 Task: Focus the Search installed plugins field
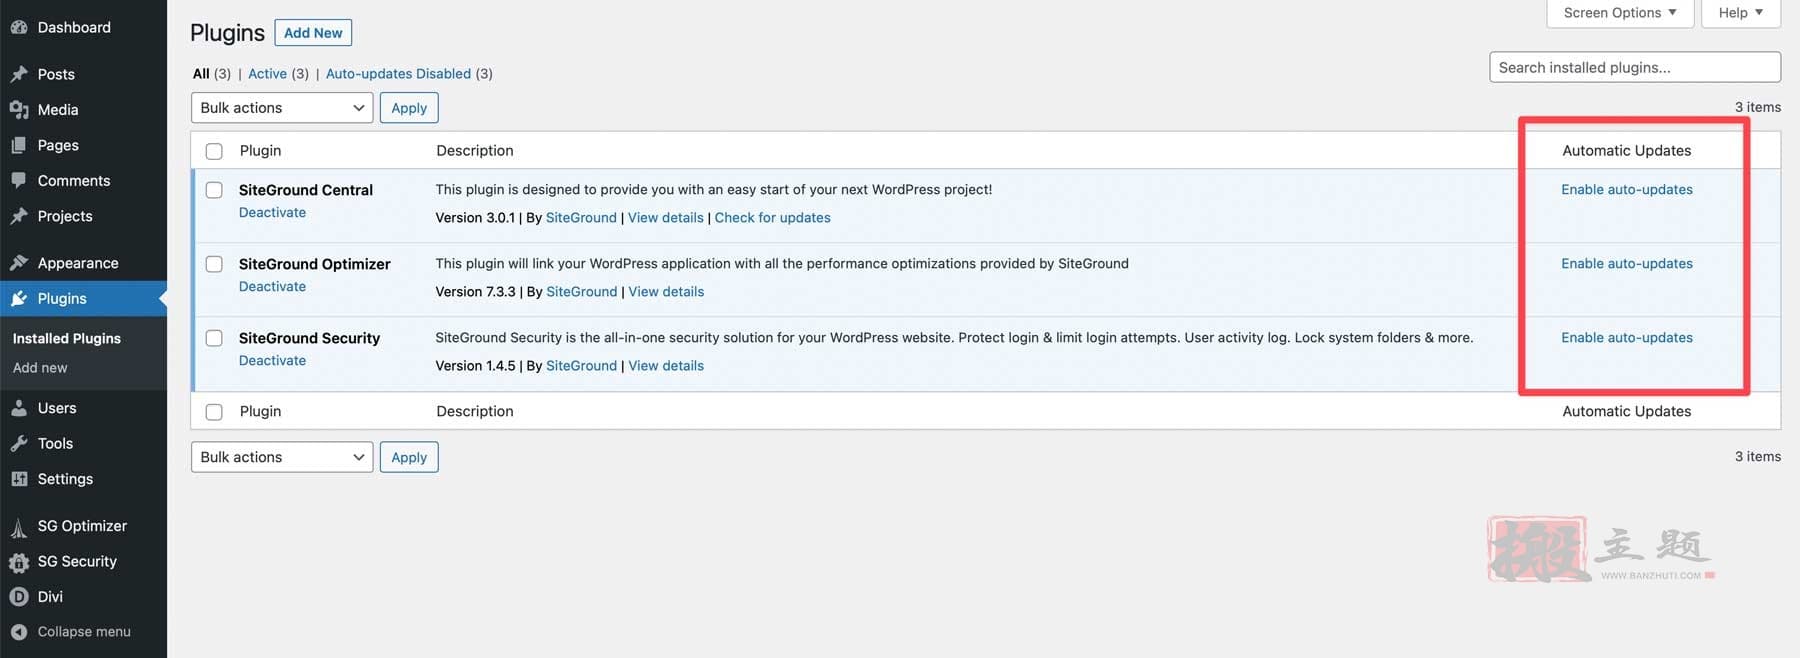(1635, 67)
